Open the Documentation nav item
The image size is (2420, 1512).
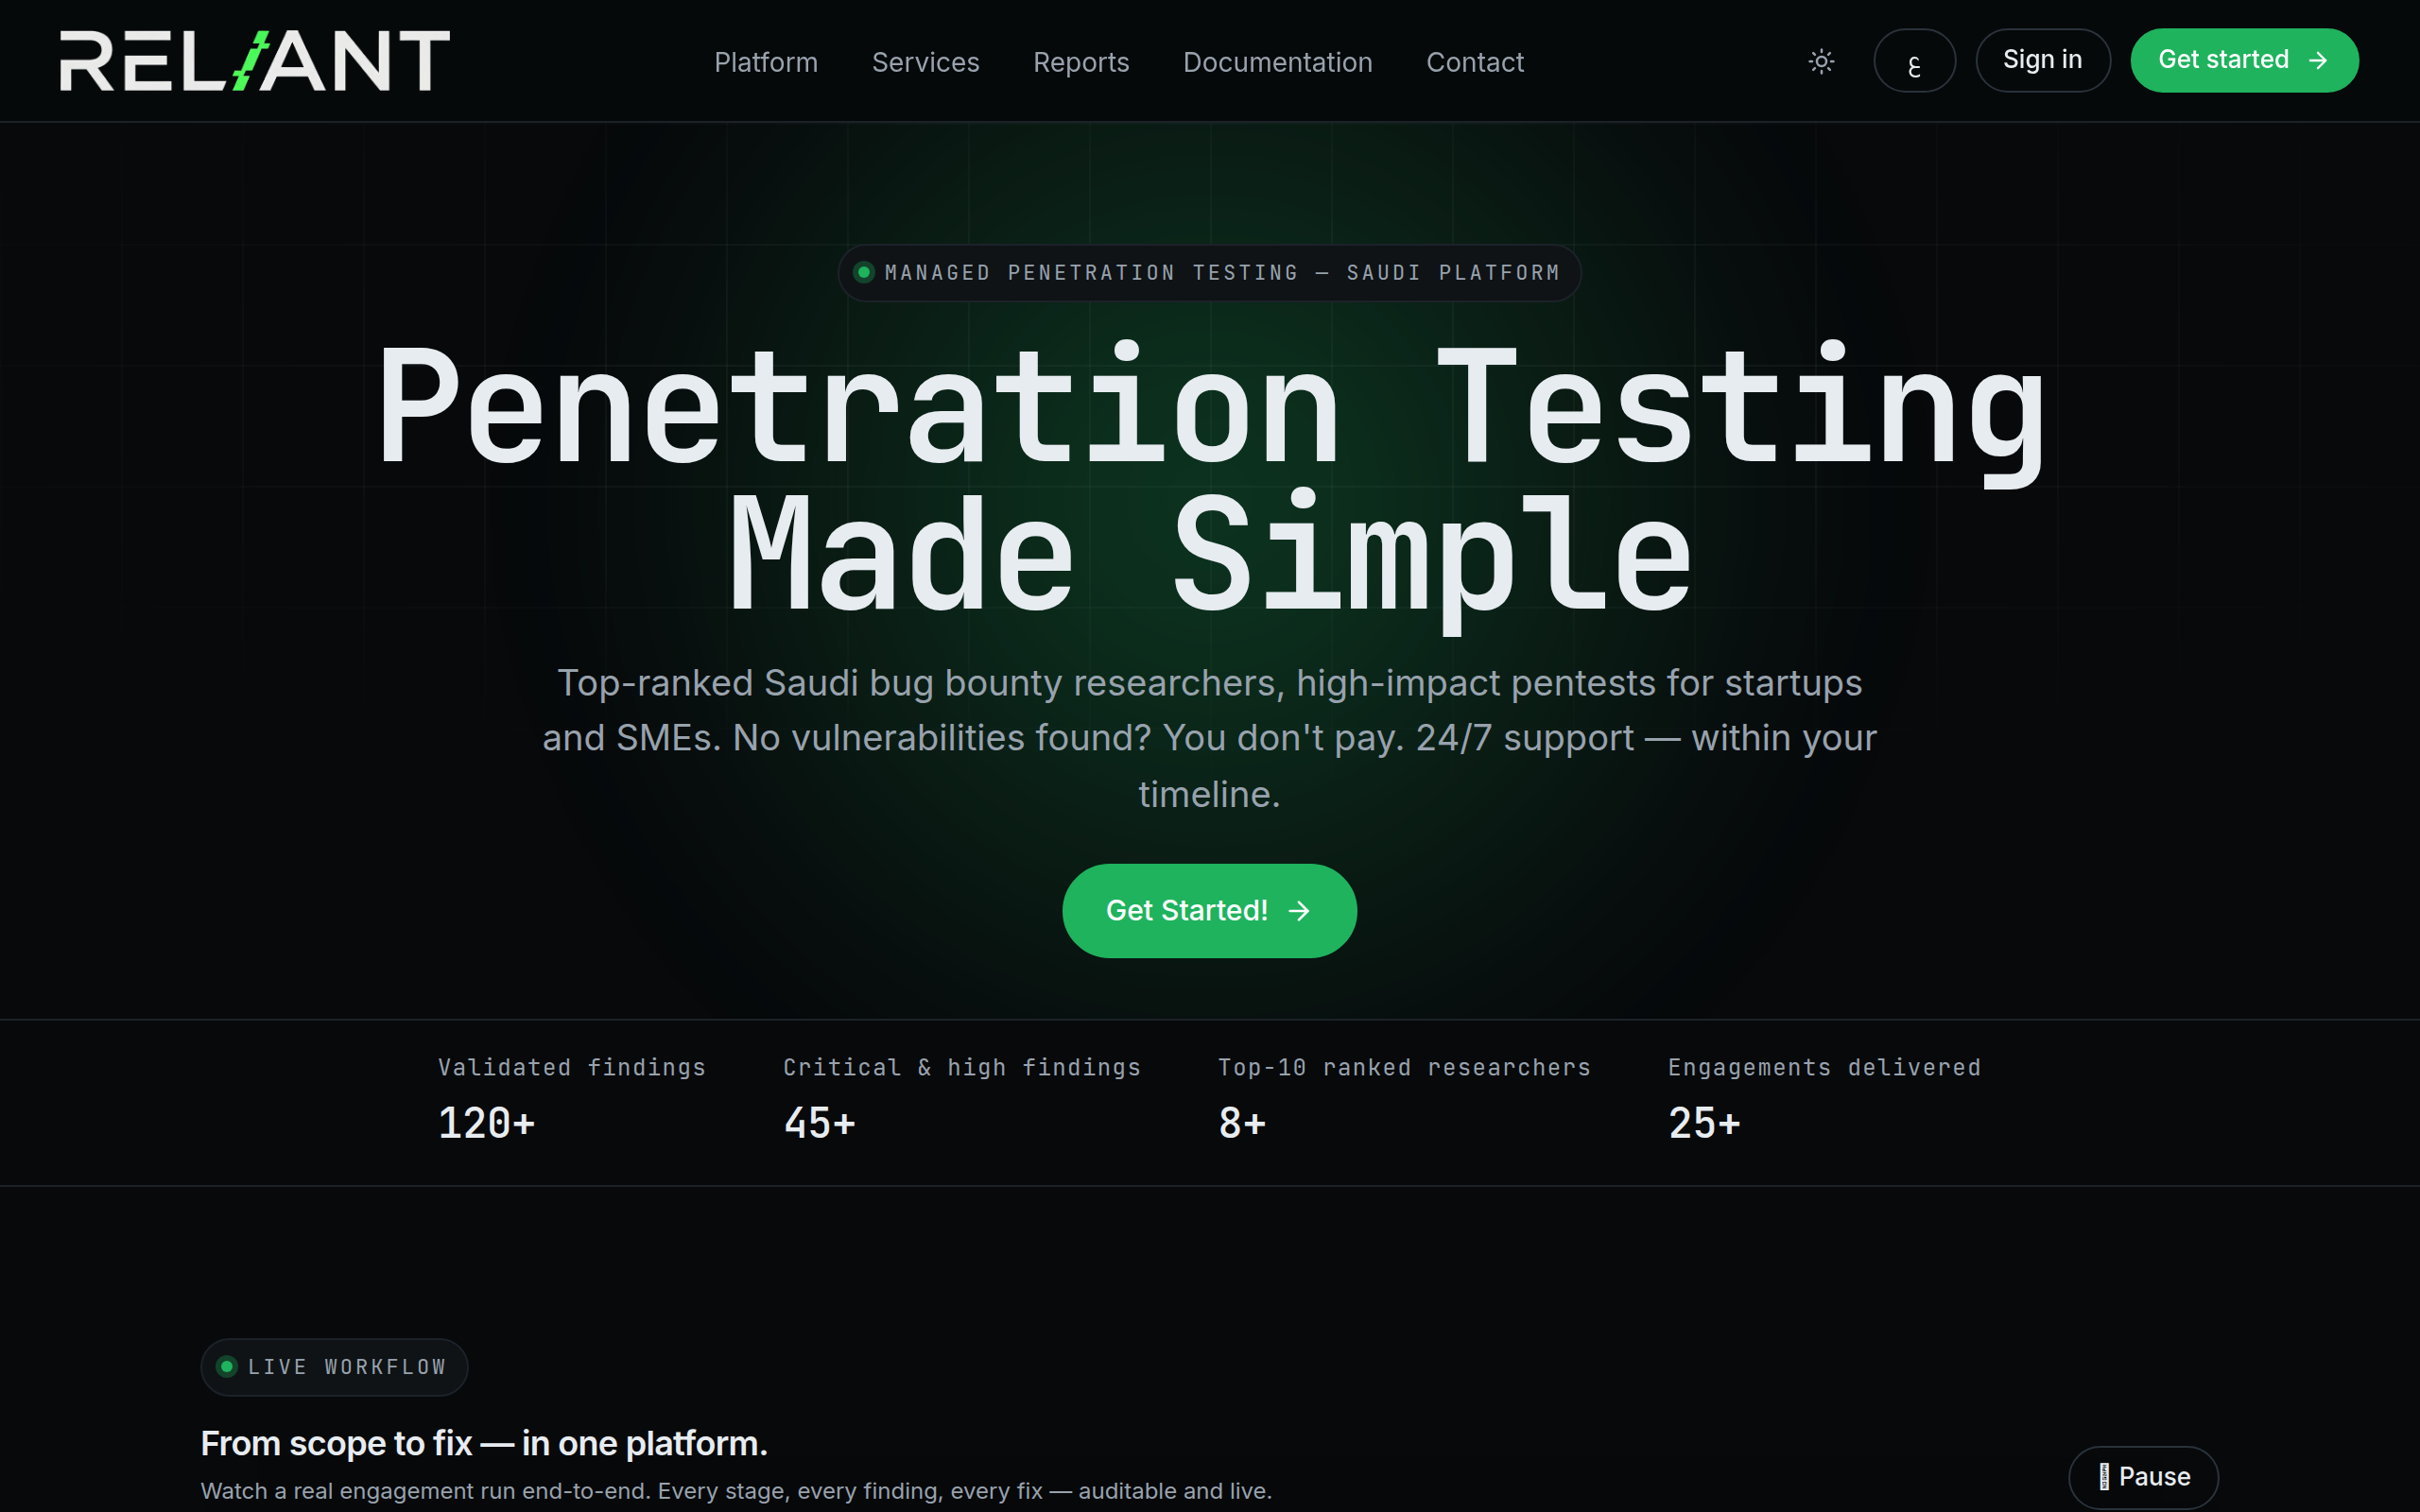click(1277, 62)
